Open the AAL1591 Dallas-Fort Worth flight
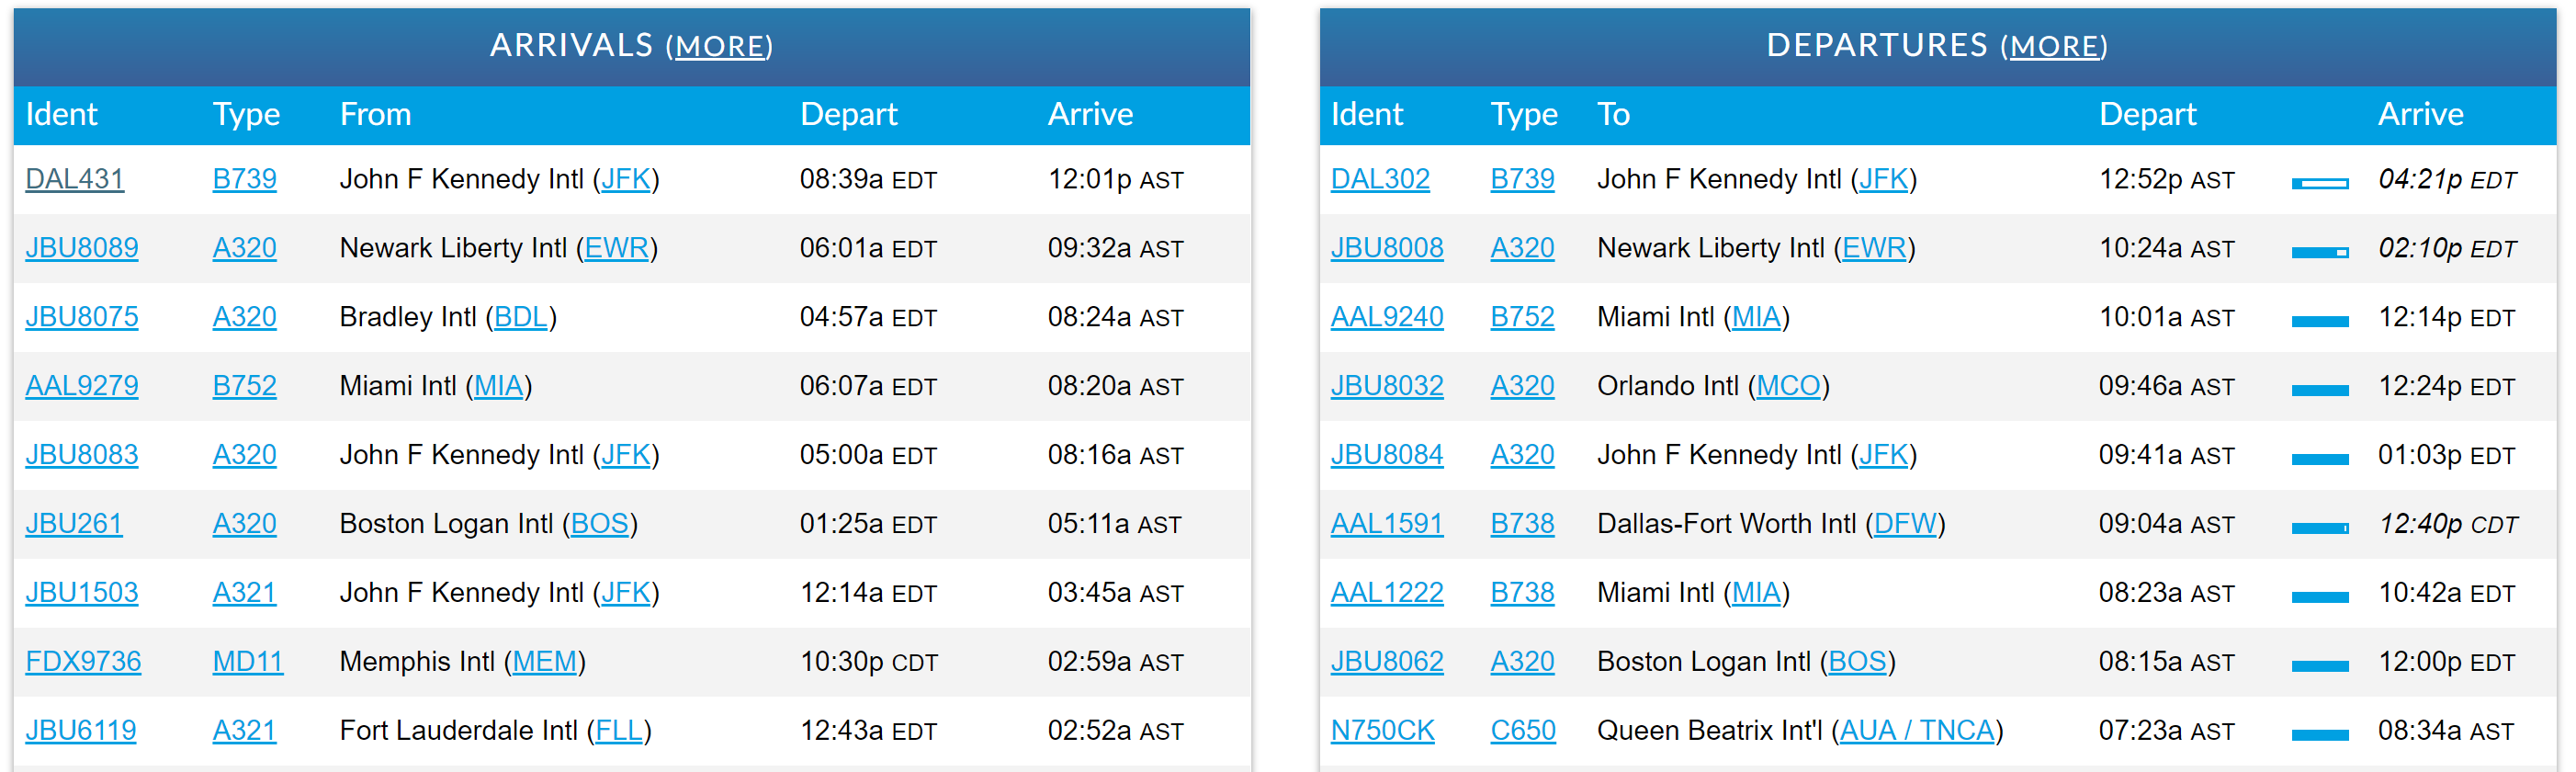The image size is (2576, 772). tap(1386, 523)
